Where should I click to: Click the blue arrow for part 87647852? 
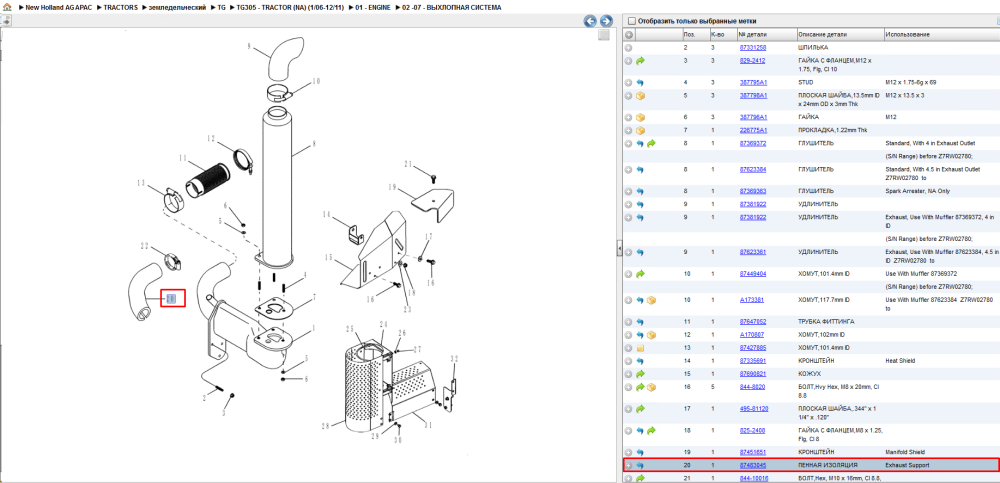[x=640, y=322]
